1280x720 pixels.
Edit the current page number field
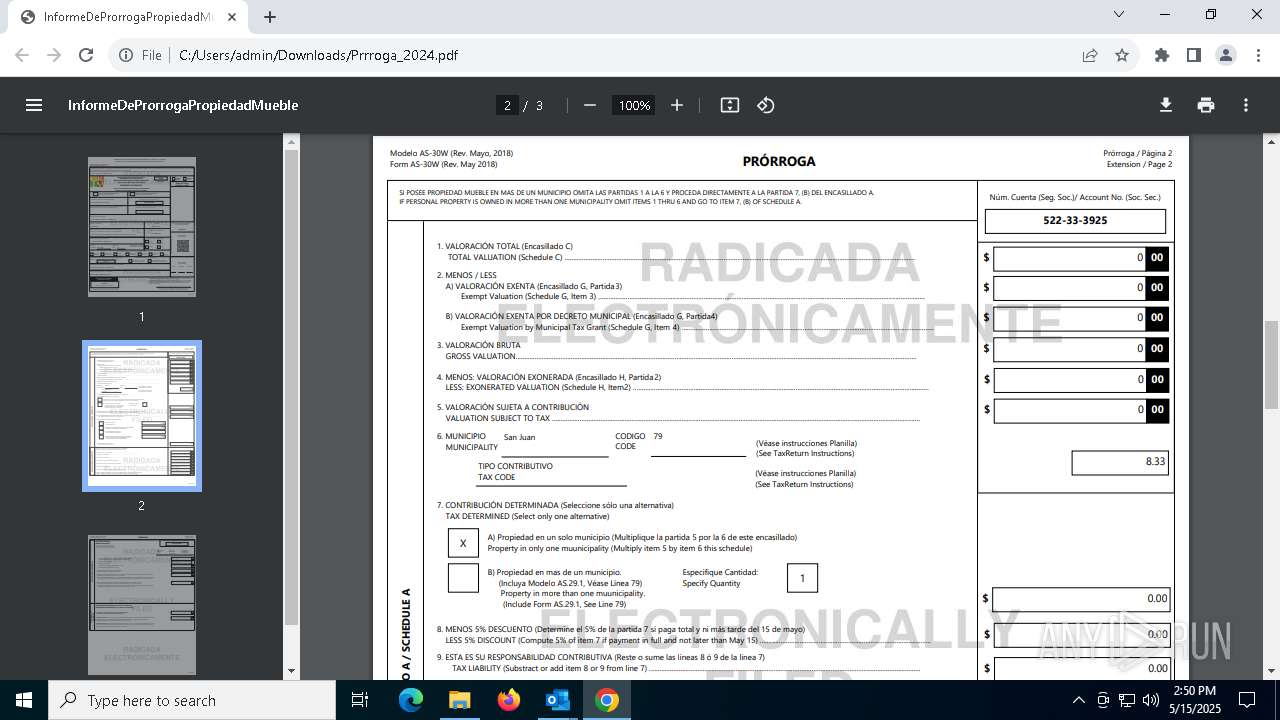(507, 105)
